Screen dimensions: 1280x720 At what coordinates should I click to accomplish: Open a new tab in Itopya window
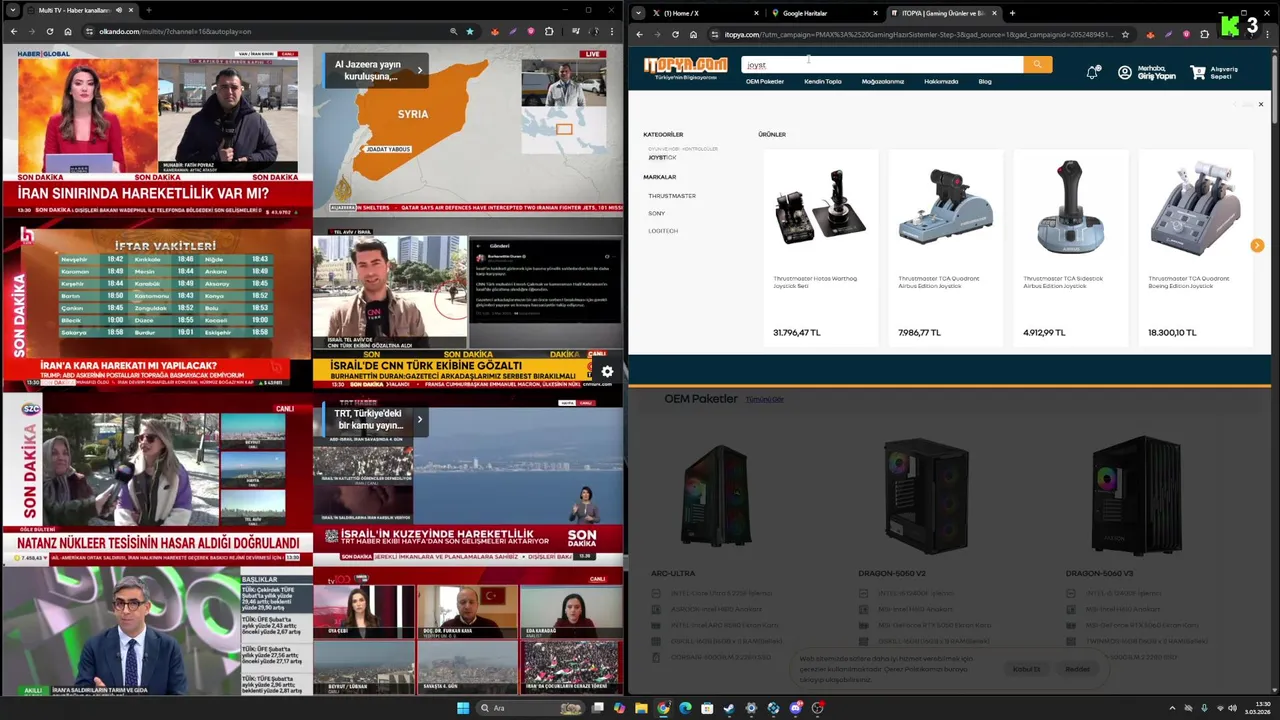(1012, 13)
